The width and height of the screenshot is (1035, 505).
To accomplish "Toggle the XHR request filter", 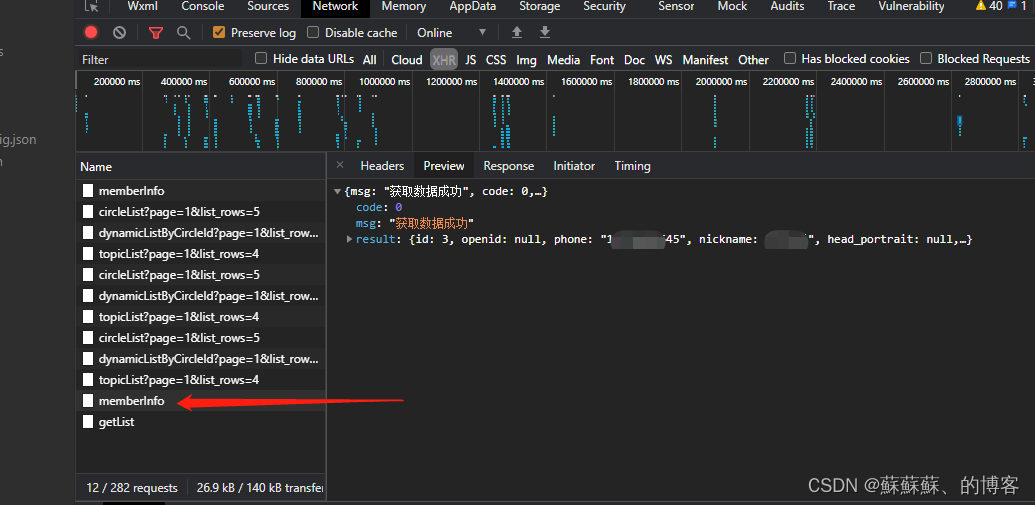I will (x=444, y=59).
